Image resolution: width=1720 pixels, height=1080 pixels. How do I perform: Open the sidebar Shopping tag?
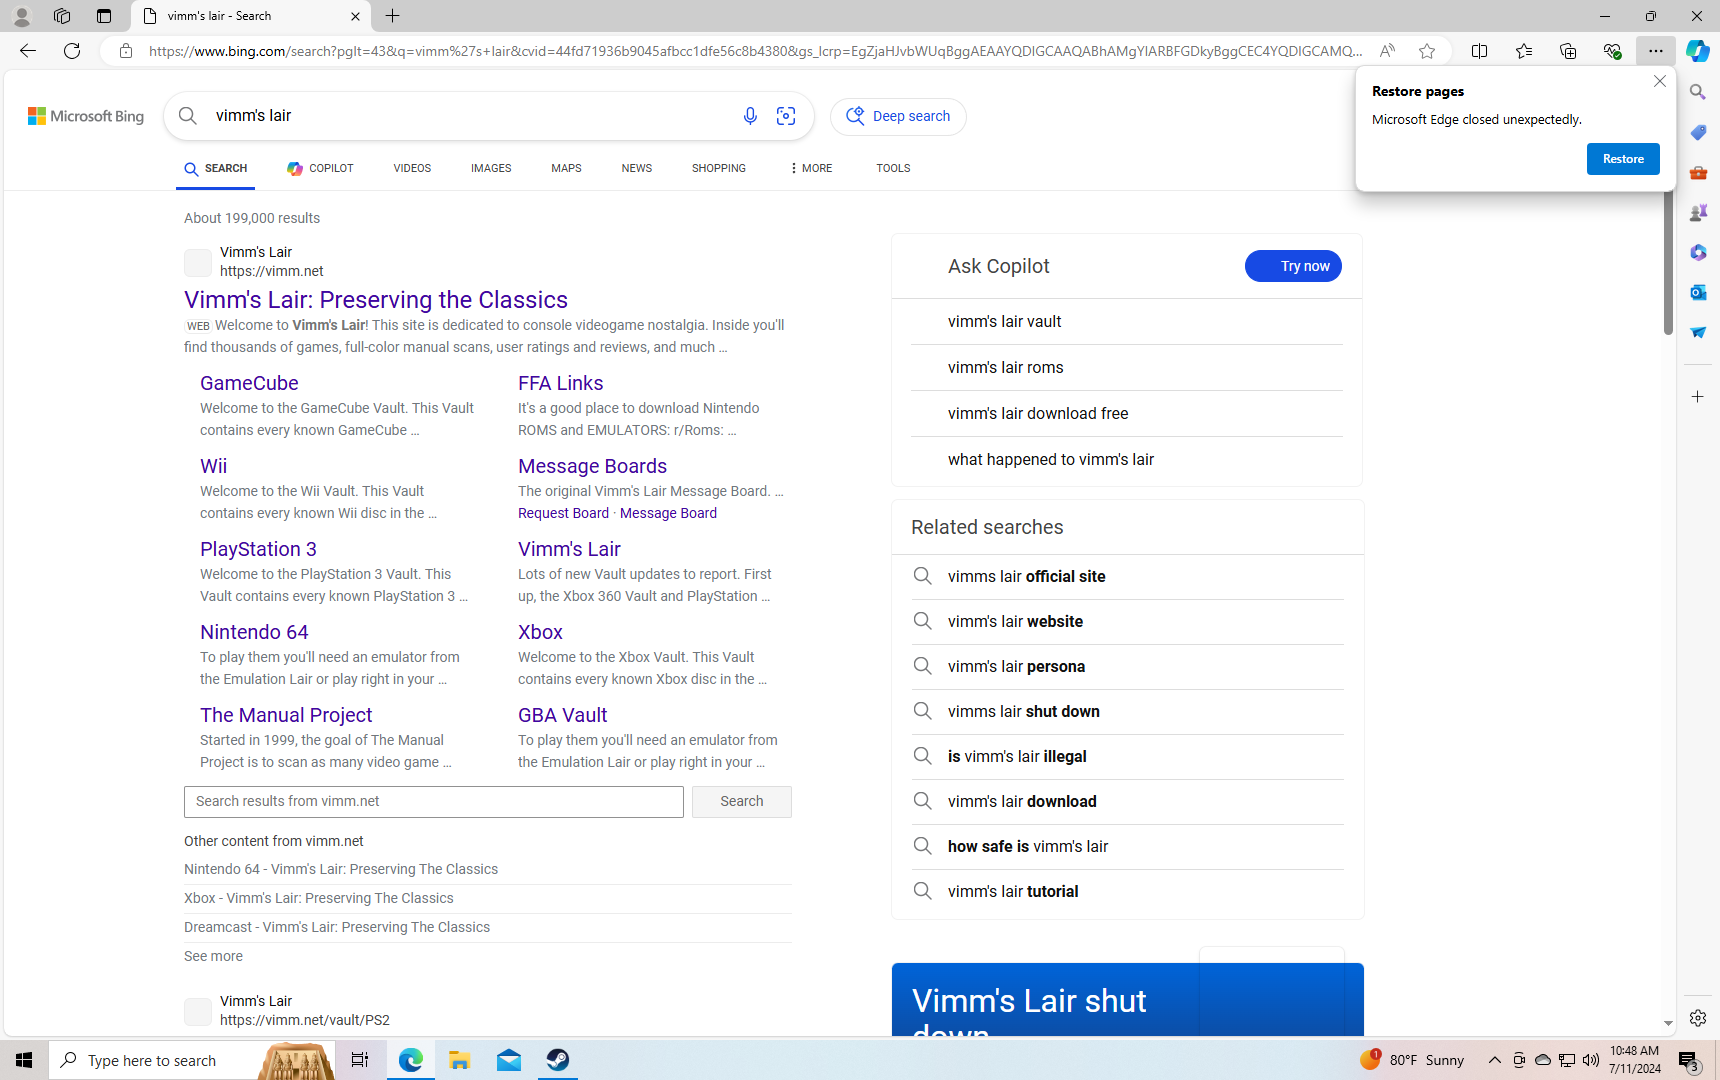tap(1697, 132)
